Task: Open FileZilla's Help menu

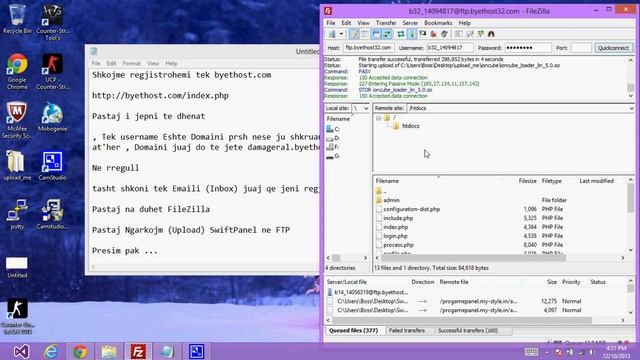Action: [x=464, y=23]
